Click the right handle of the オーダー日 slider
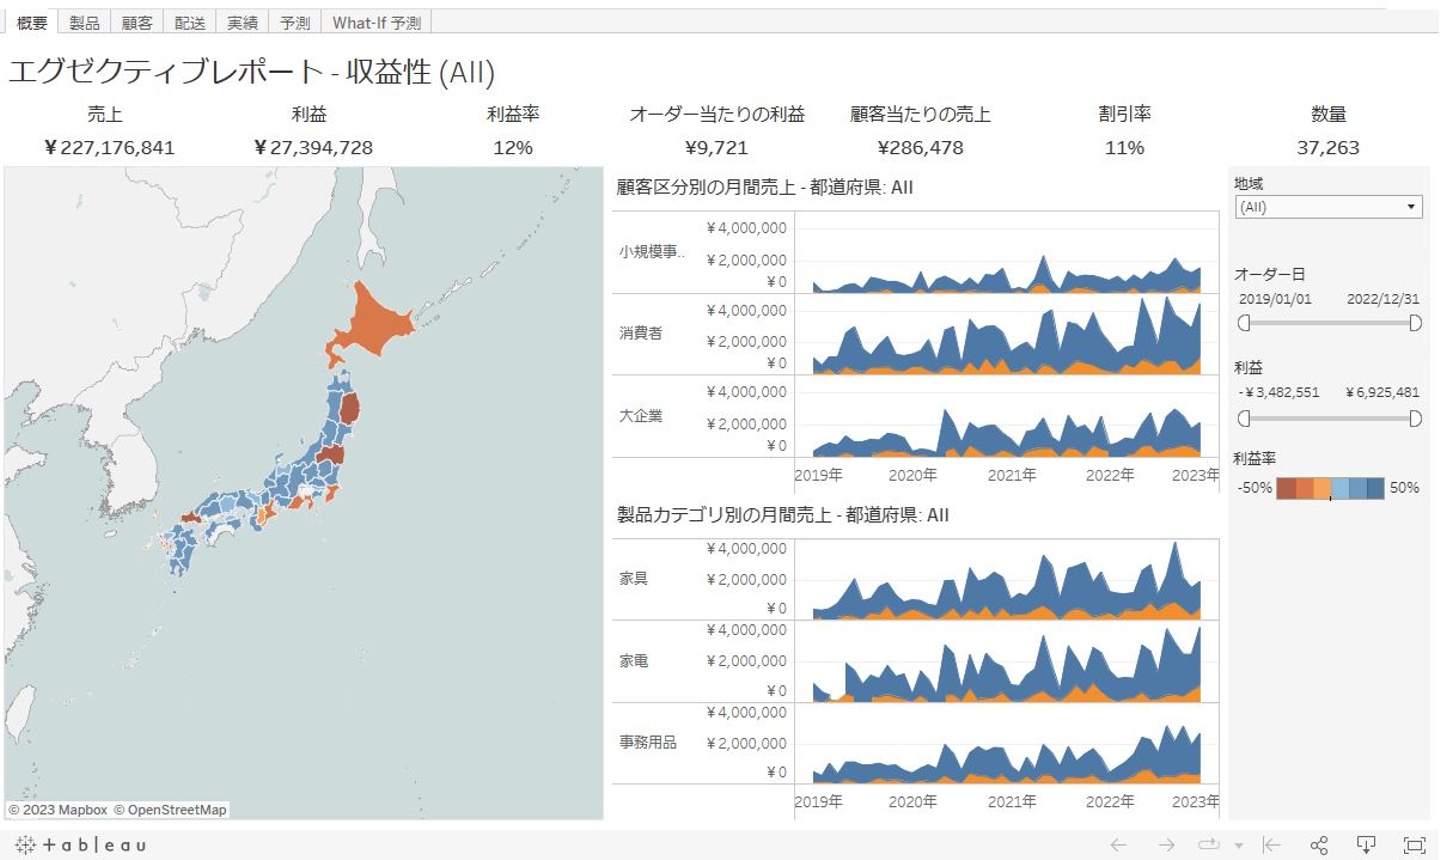This screenshot has height=860, width=1440. pyautogui.click(x=1415, y=323)
